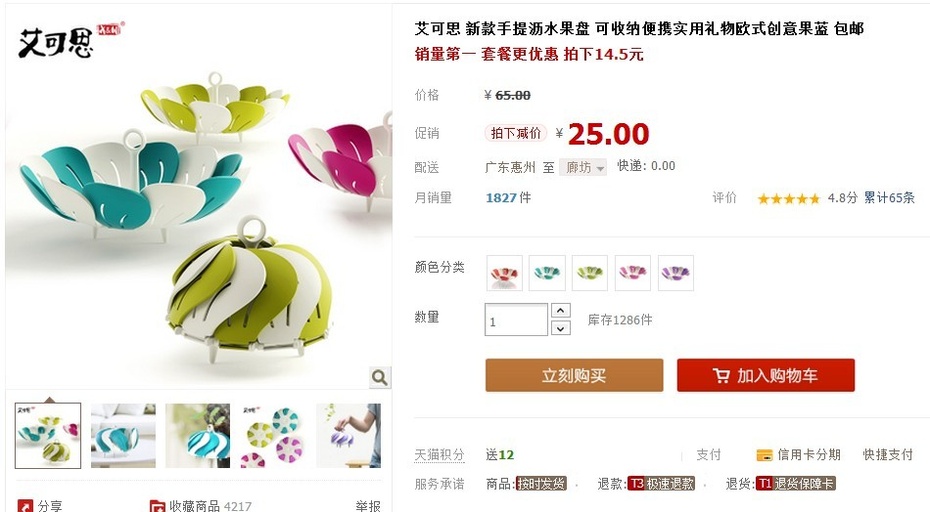Pick the purple fruit basket color option
The width and height of the screenshot is (930, 512).
click(x=676, y=273)
